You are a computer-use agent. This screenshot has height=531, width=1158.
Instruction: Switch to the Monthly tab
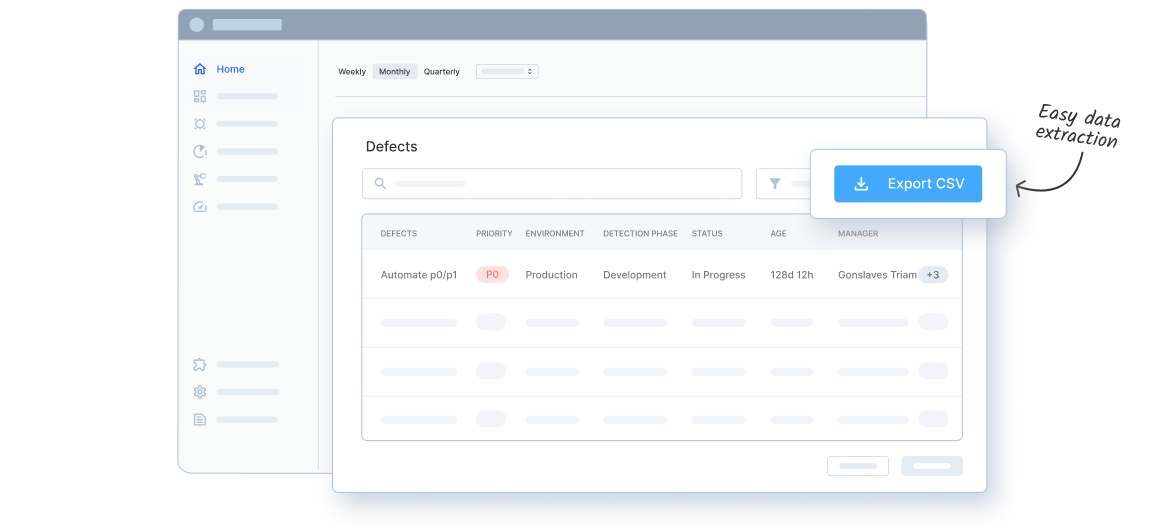(x=394, y=72)
